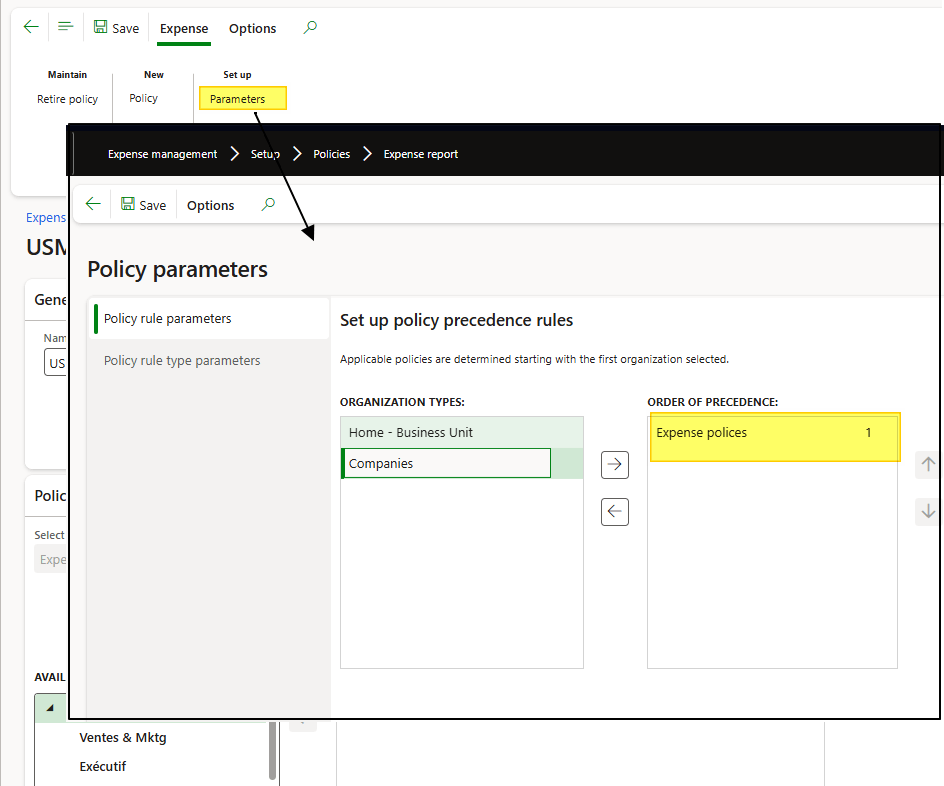Screen dimensions: 944x786
Task: Click the search icon in top toolbar
Action: click(310, 28)
